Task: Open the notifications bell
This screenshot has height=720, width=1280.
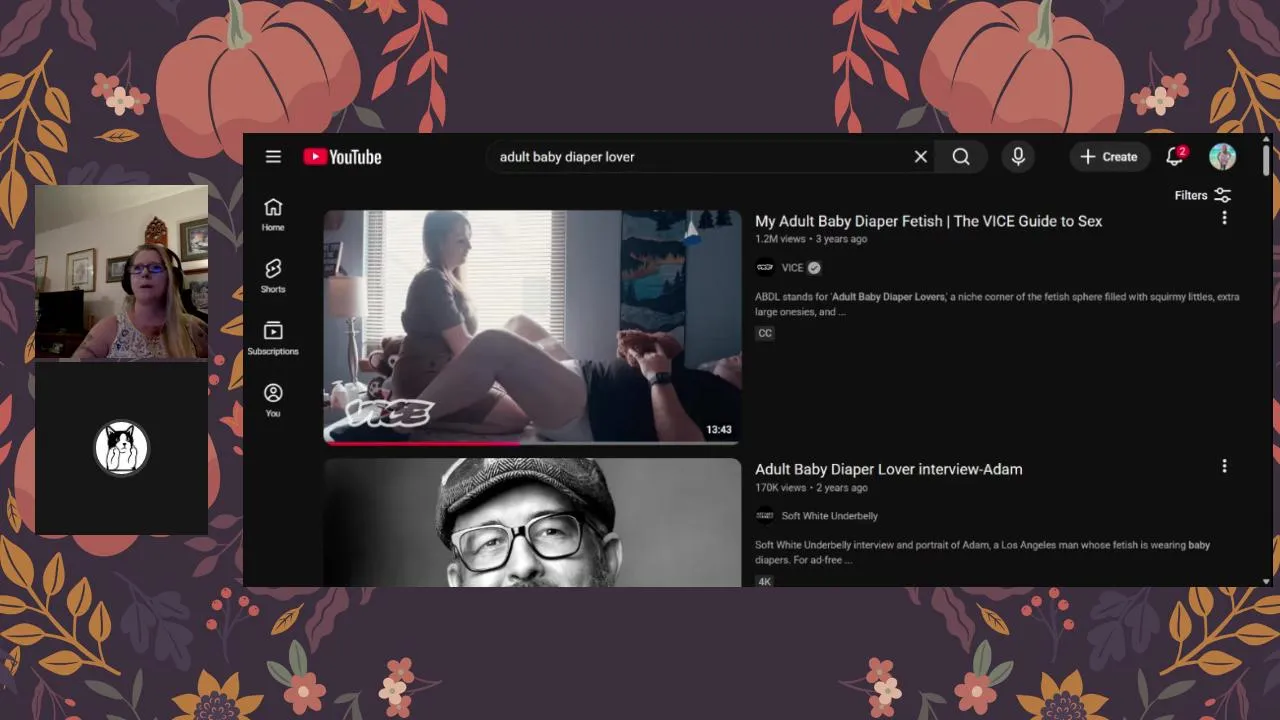Action: 1175,157
